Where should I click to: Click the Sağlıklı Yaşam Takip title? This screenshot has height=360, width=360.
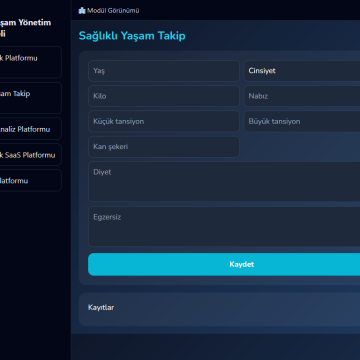pyautogui.click(x=132, y=36)
